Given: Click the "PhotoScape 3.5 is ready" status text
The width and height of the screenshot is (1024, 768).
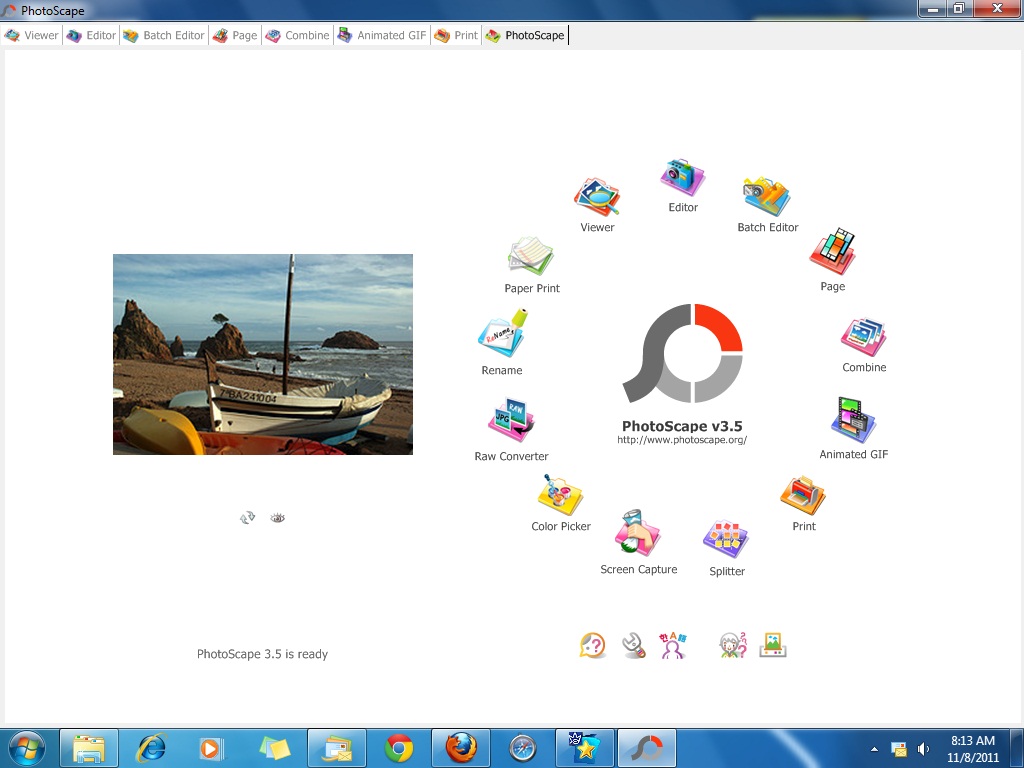Looking at the screenshot, I should (262, 654).
